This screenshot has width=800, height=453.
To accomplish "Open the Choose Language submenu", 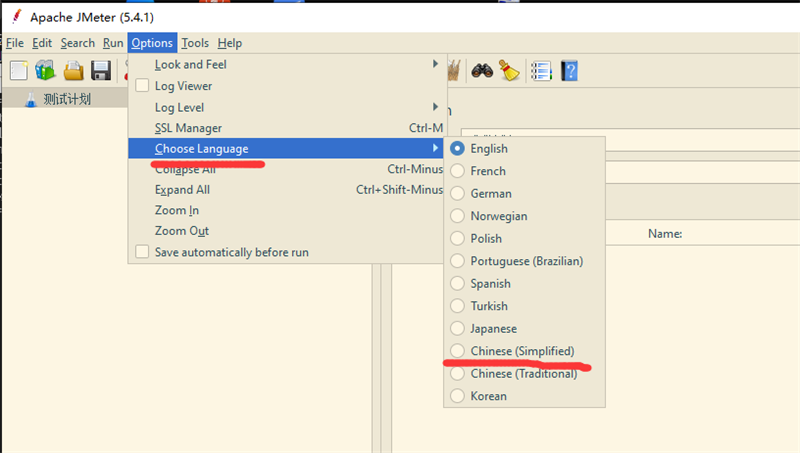I will pyautogui.click(x=286, y=148).
